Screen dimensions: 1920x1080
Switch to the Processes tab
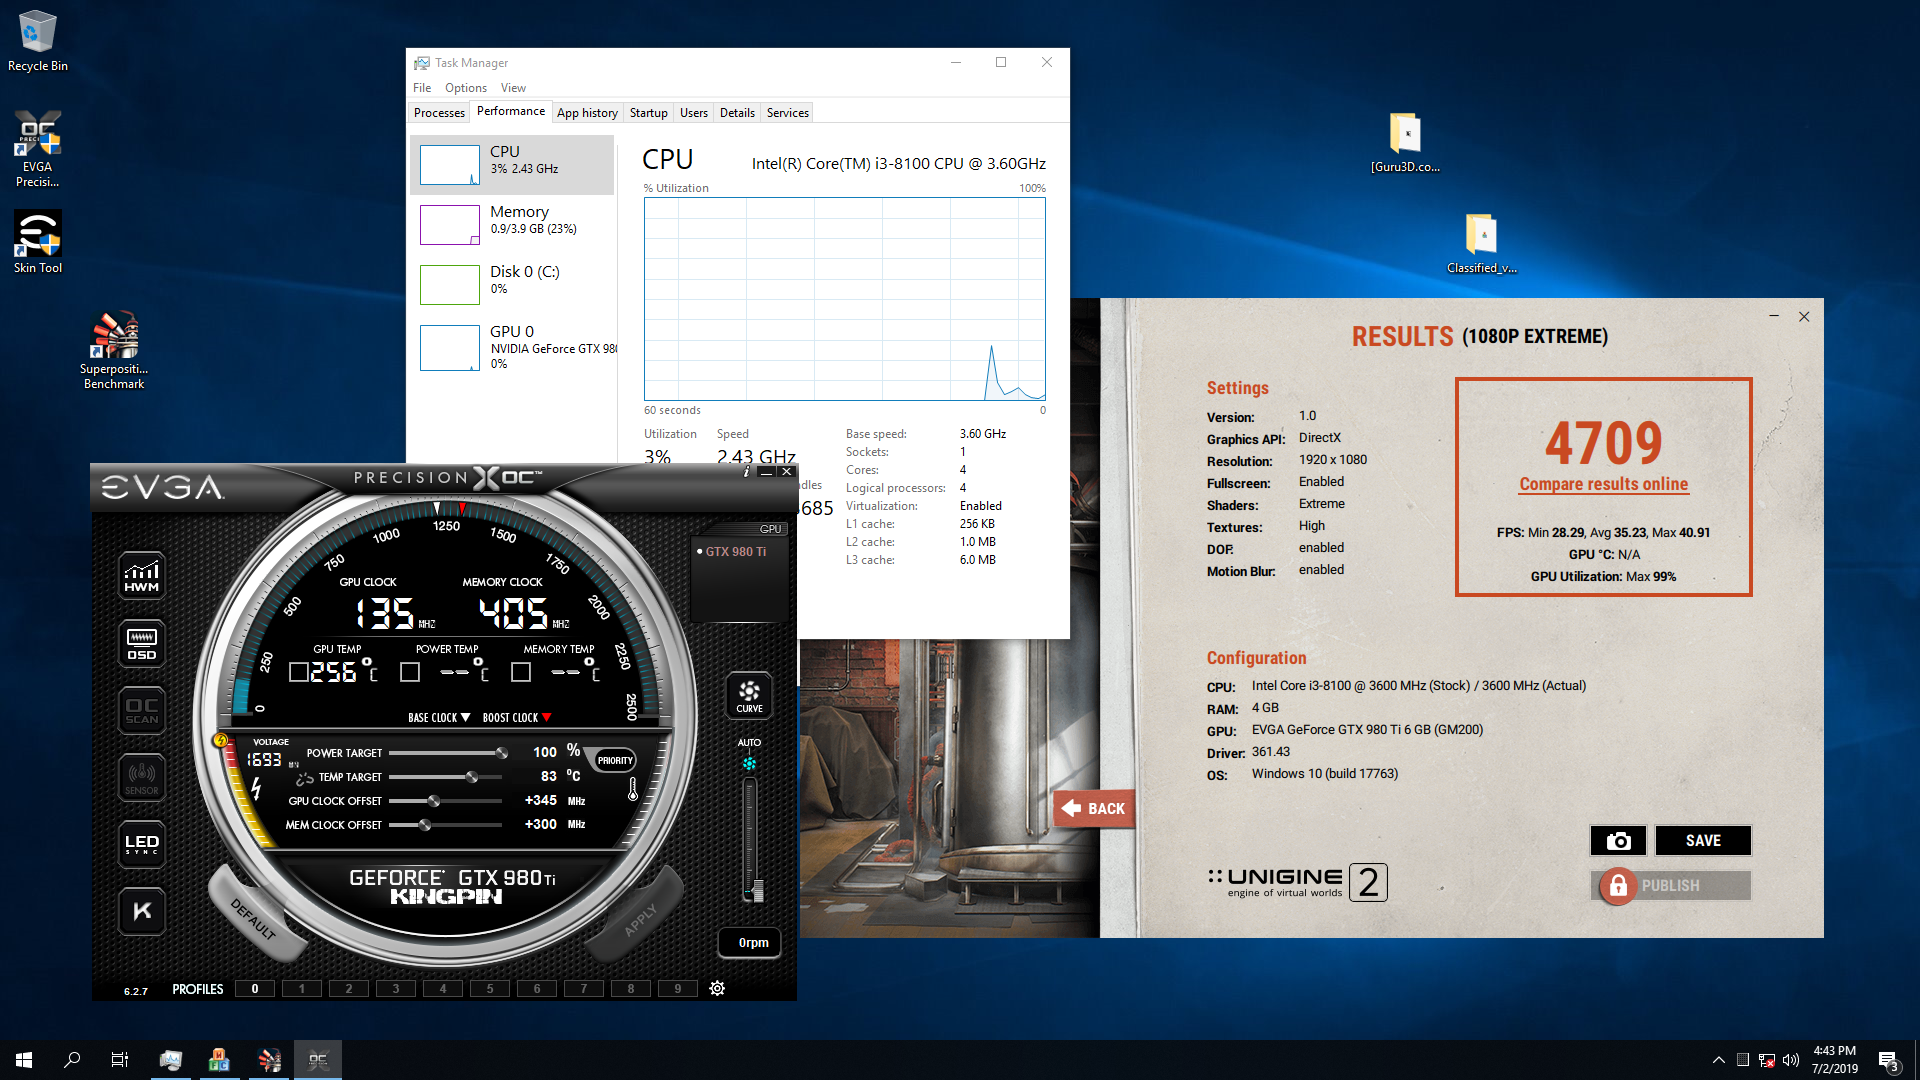(x=439, y=113)
